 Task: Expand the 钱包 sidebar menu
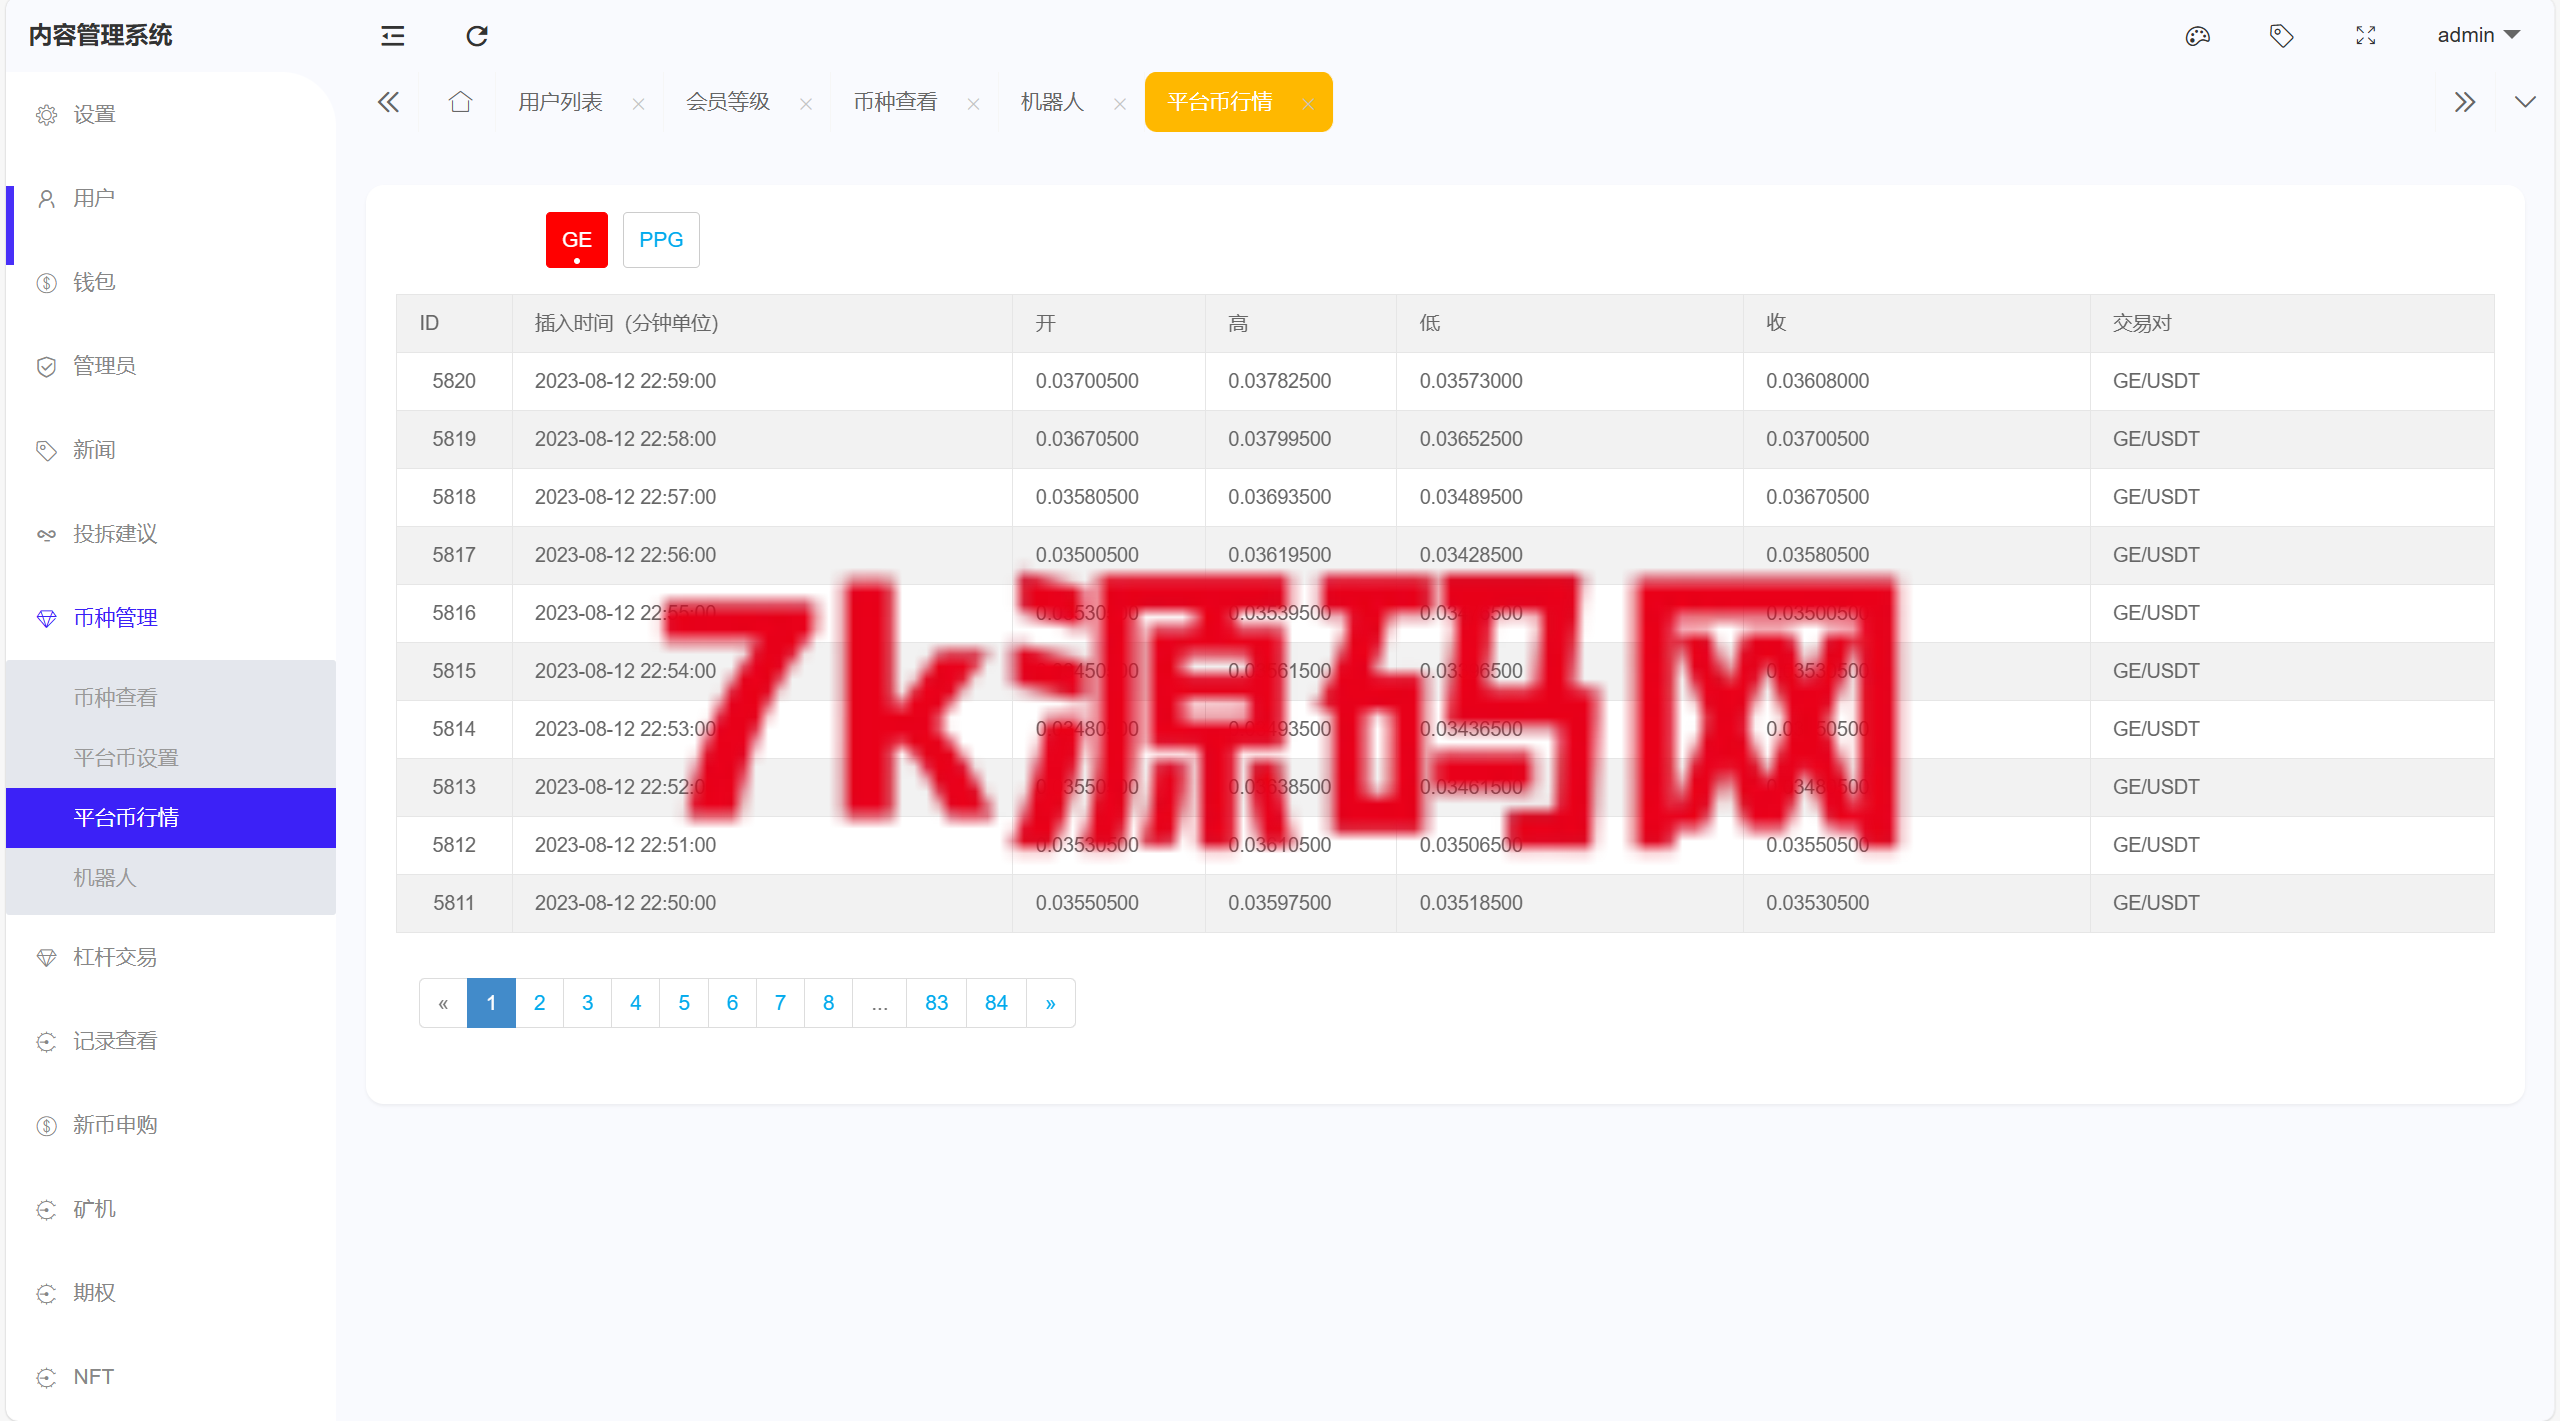click(171, 282)
